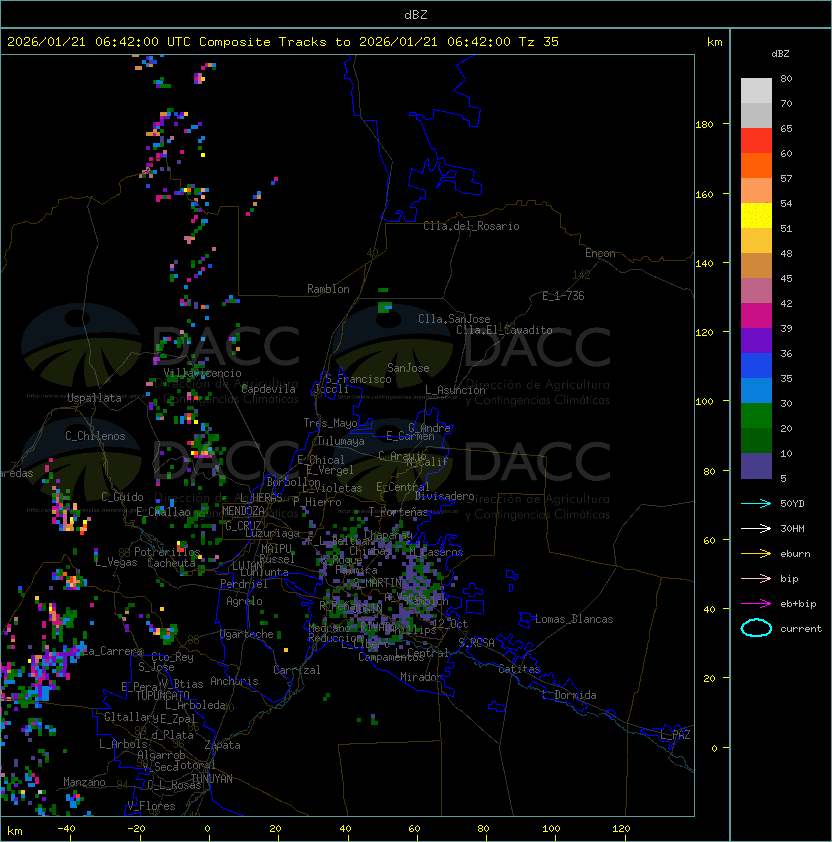This screenshot has width=832, height=842.
Task: Click the C_Guido map label
Action: 122,497
